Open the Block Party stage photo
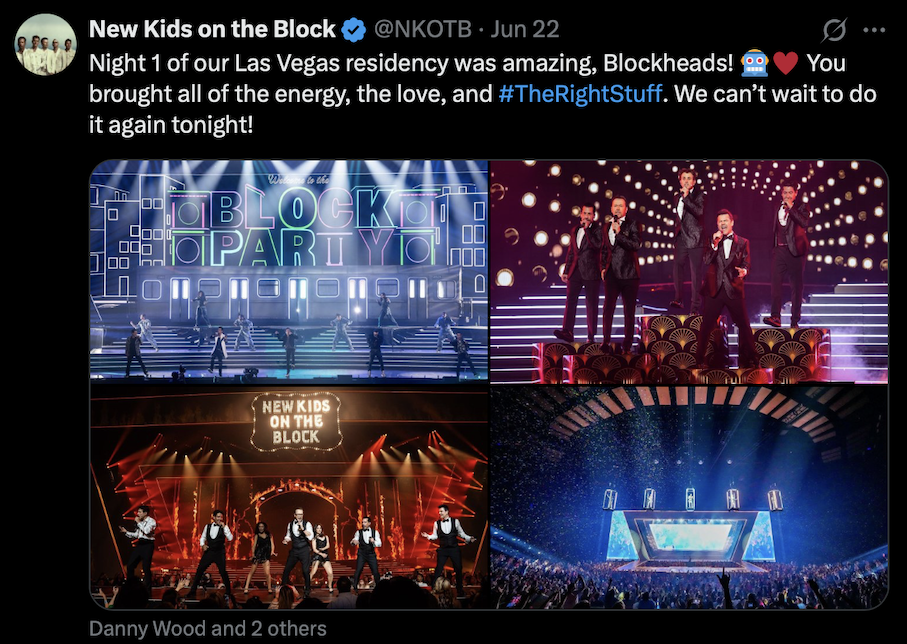907x644 pixels. (x=289, y=270)
